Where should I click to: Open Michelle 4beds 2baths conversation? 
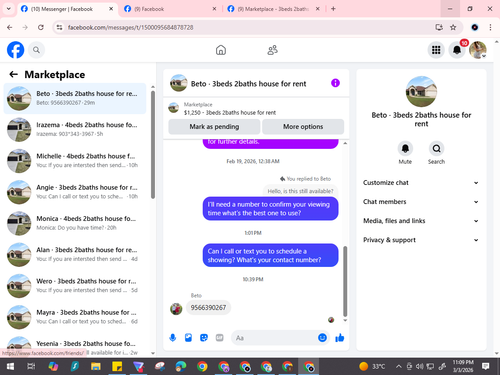click(x=75, y=161)
